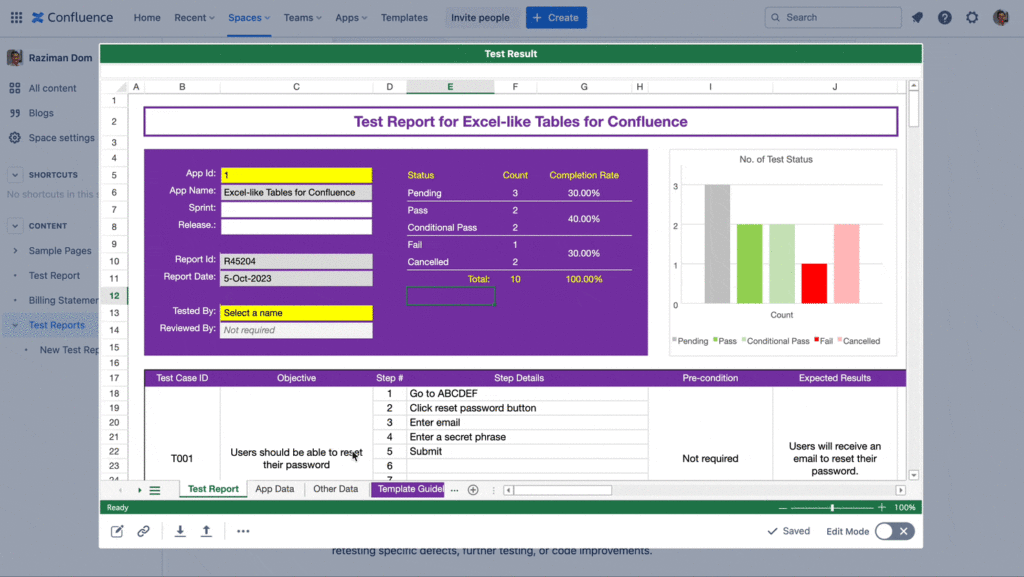Switch to the Template Guide sheet tab

coord(408,489)
